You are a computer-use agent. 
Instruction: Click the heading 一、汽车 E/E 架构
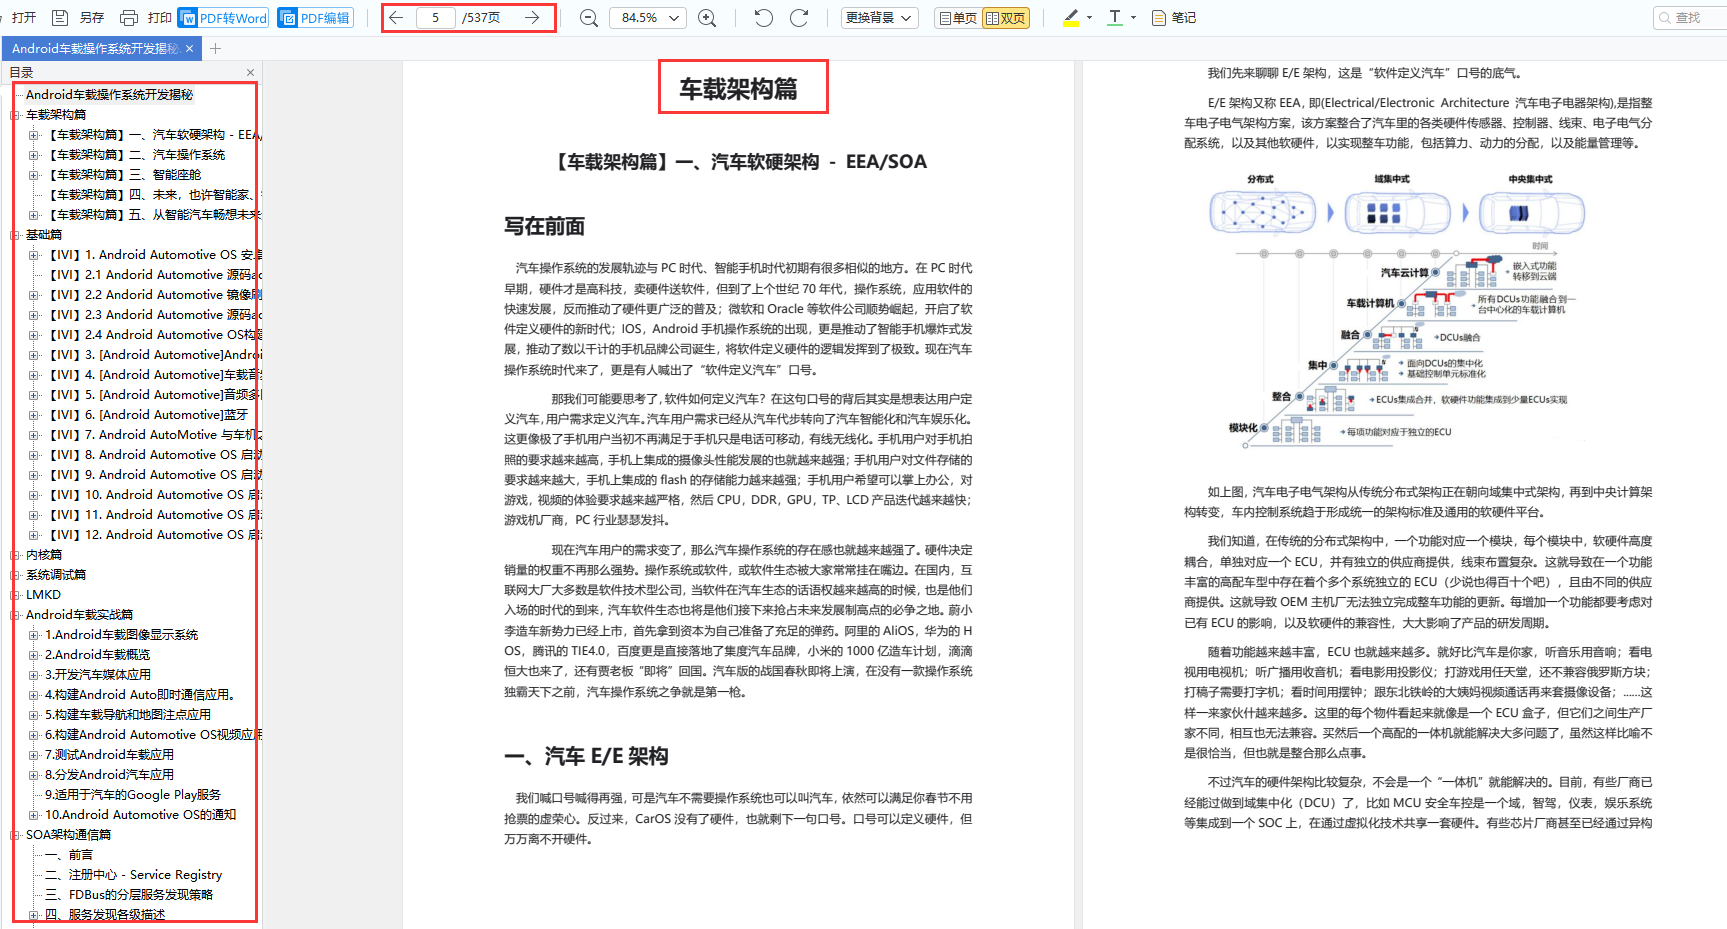click(x=586, y=757)
